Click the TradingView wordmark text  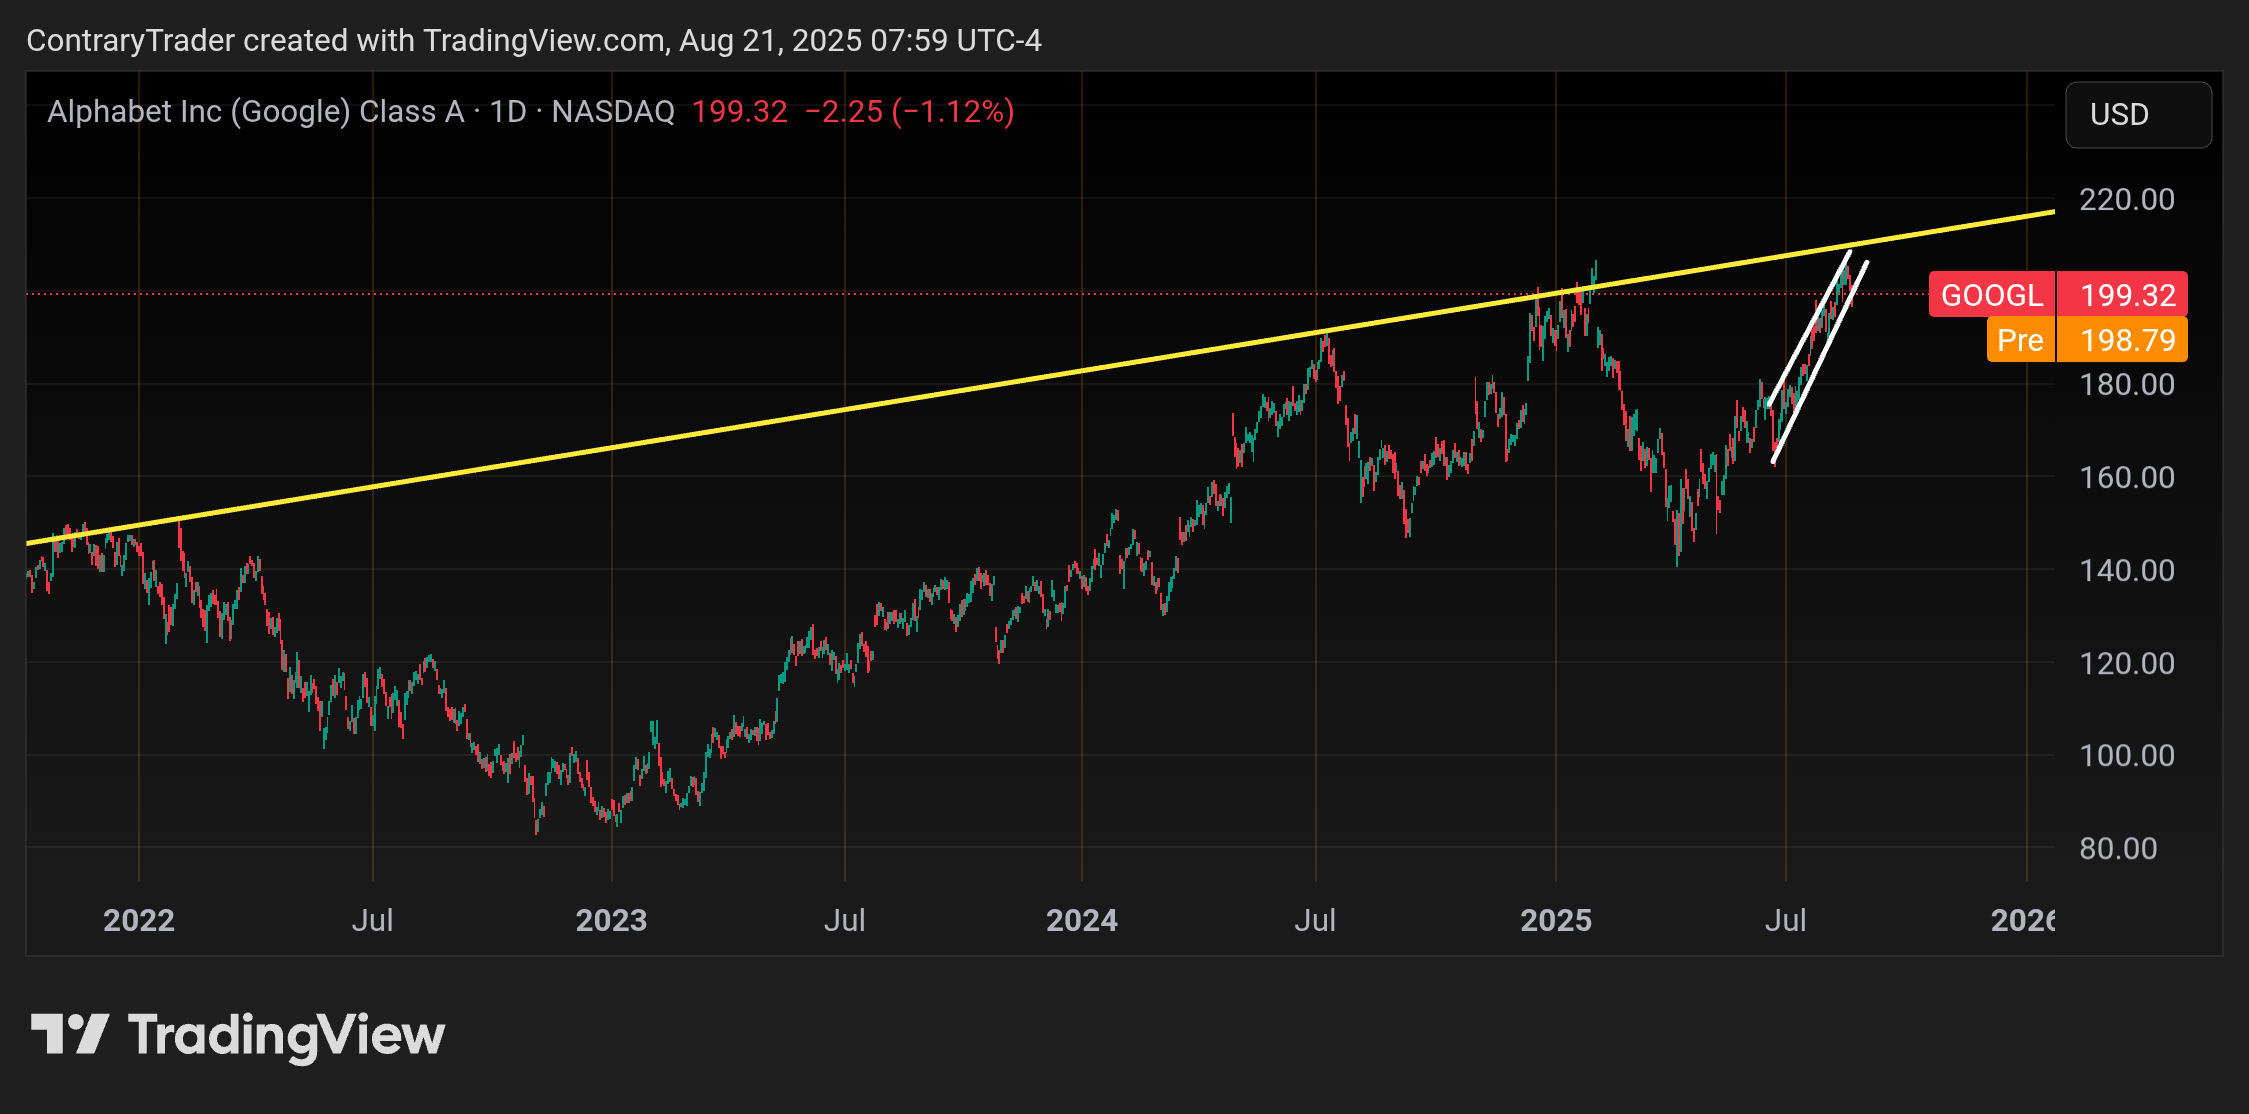click(x=287, y=1035)
